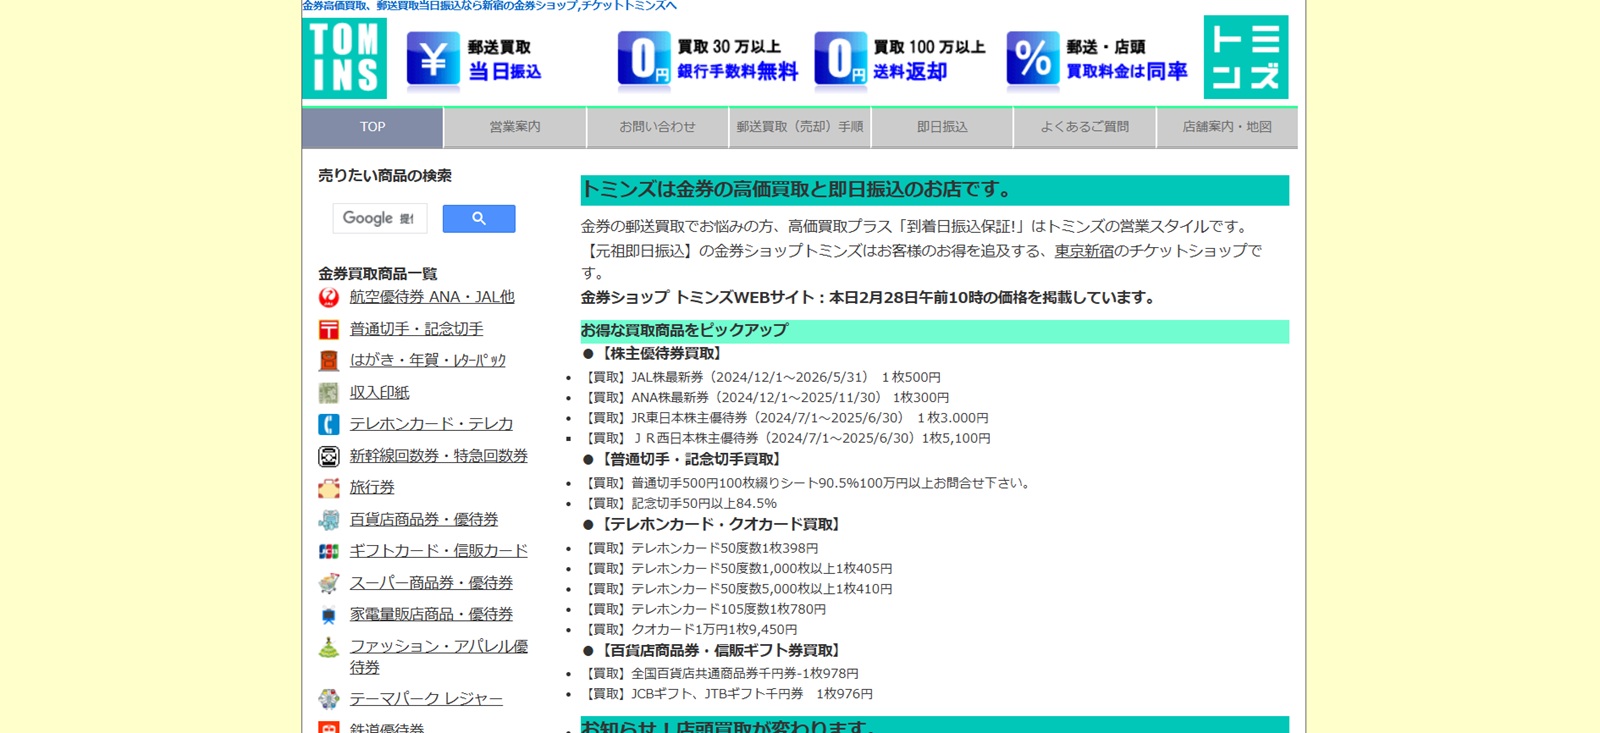
Task: Click the suitcase icon beside 旅行券
Action: point(328,488)
